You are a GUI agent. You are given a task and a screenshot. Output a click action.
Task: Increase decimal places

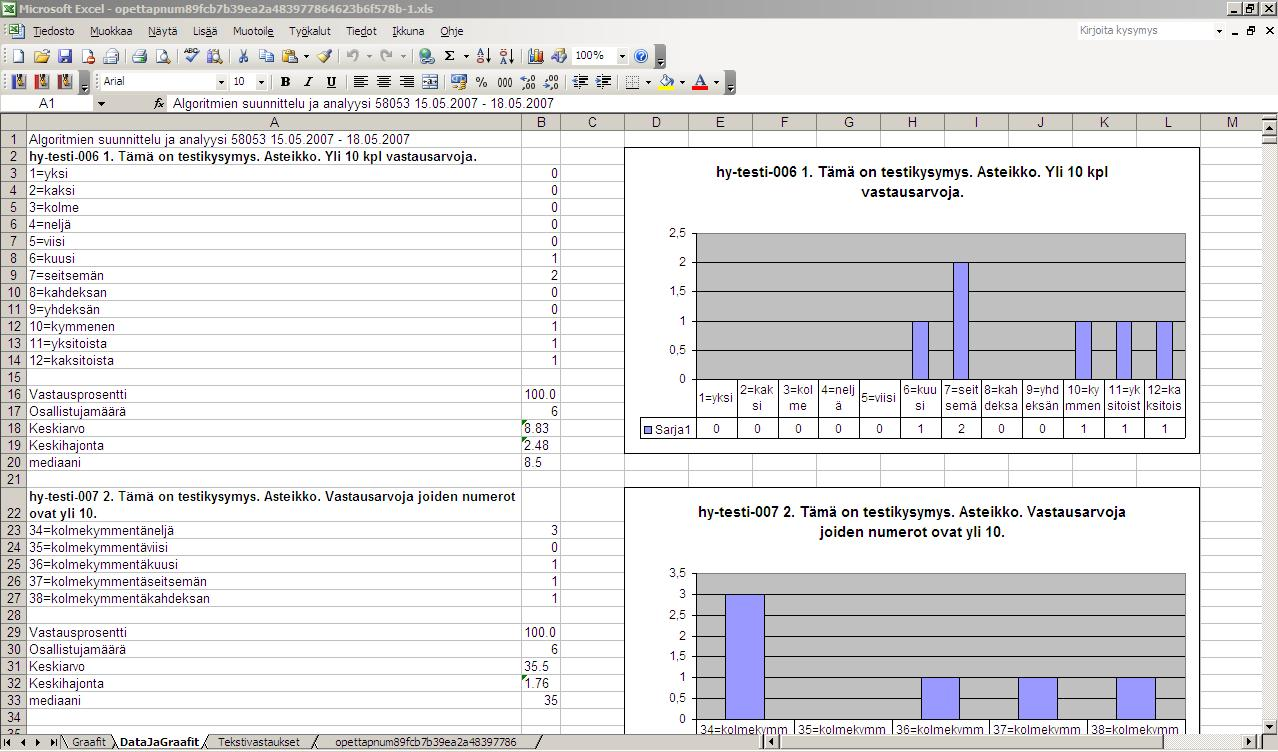[x=528, y=82]
